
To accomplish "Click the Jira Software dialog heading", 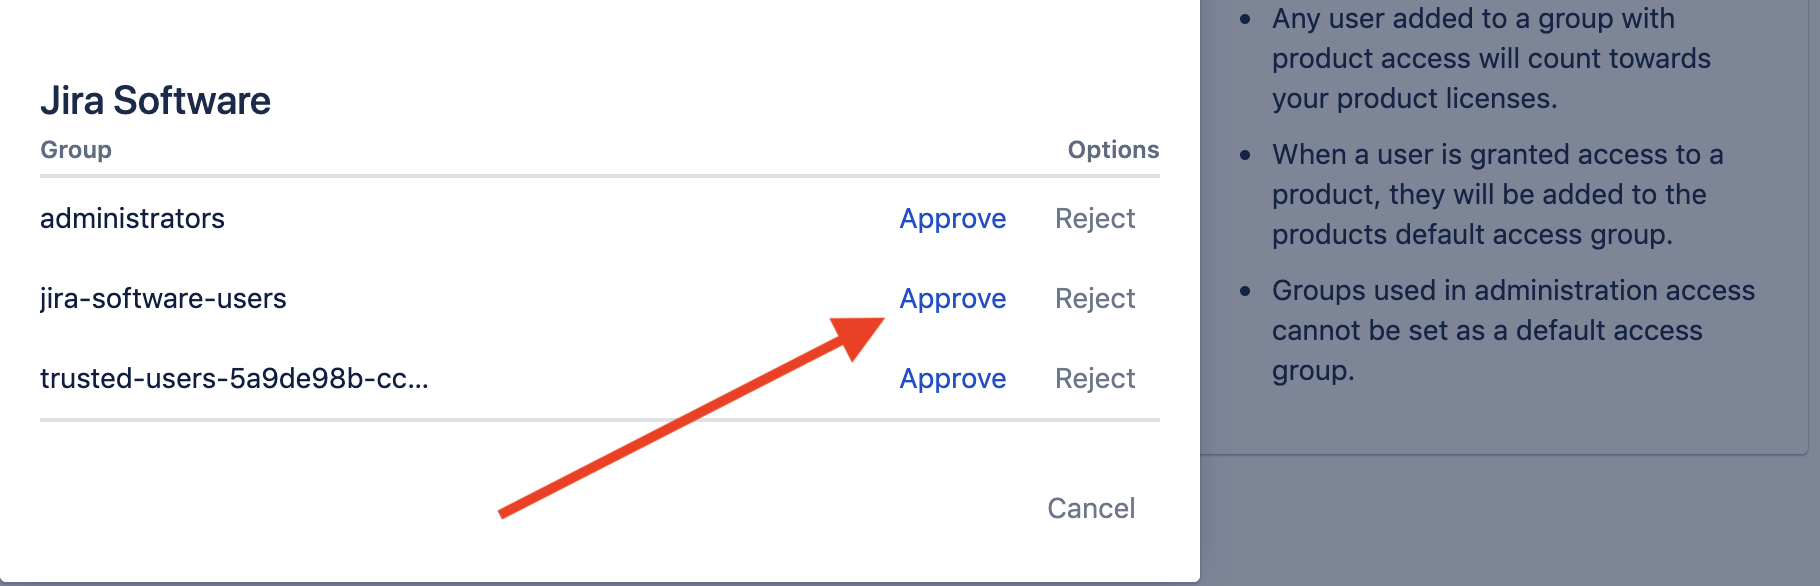I will (156, 100).
